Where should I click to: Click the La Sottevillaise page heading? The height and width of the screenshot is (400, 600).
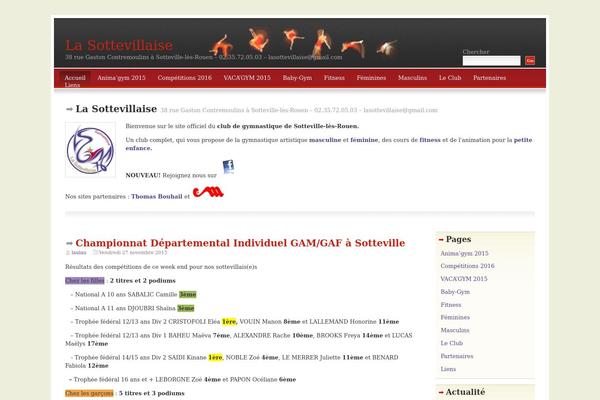(x=116, y=109)
